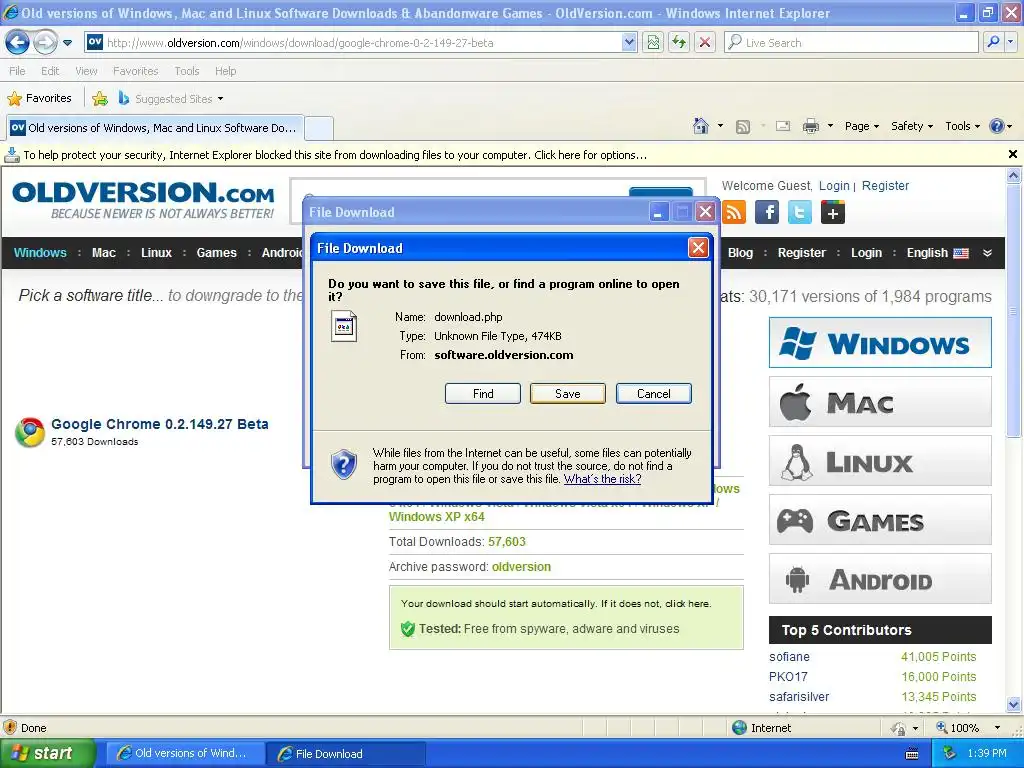The height and width of the screenshot is (768, 1024).
Task: Open the Safety command bar menu
Action: [912, 126]
